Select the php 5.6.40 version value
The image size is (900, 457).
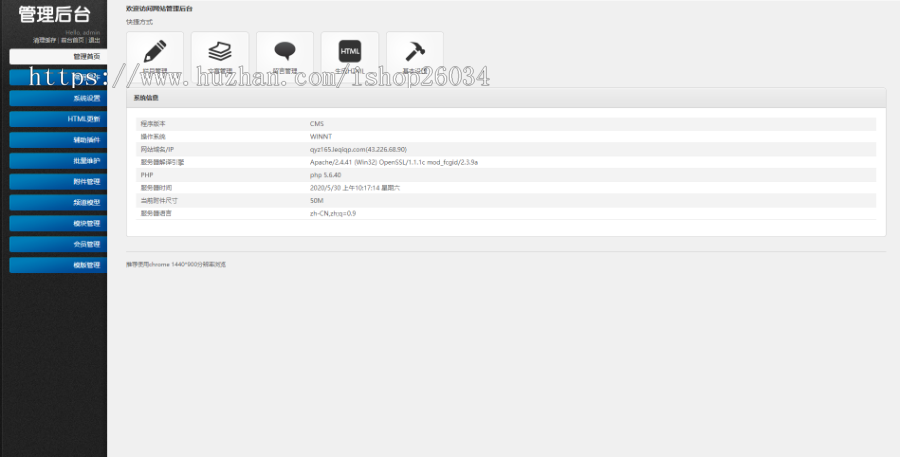point(325,175)
